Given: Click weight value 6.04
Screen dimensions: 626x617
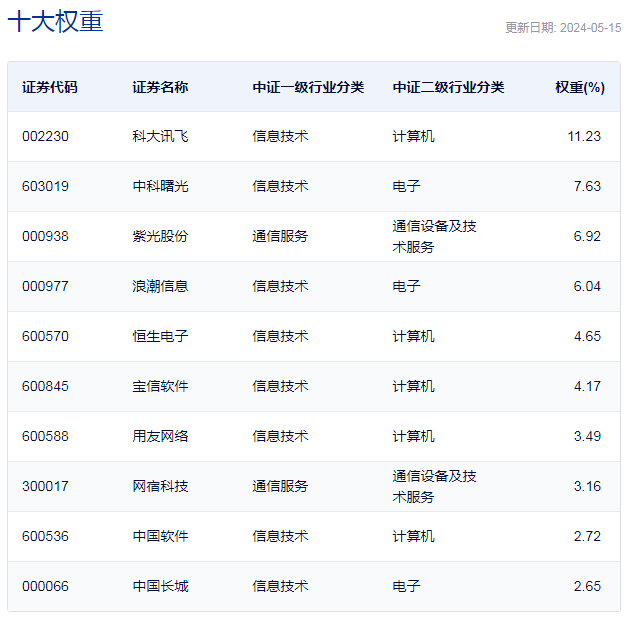Looking at the screenshot, I should tap(587, 286).
